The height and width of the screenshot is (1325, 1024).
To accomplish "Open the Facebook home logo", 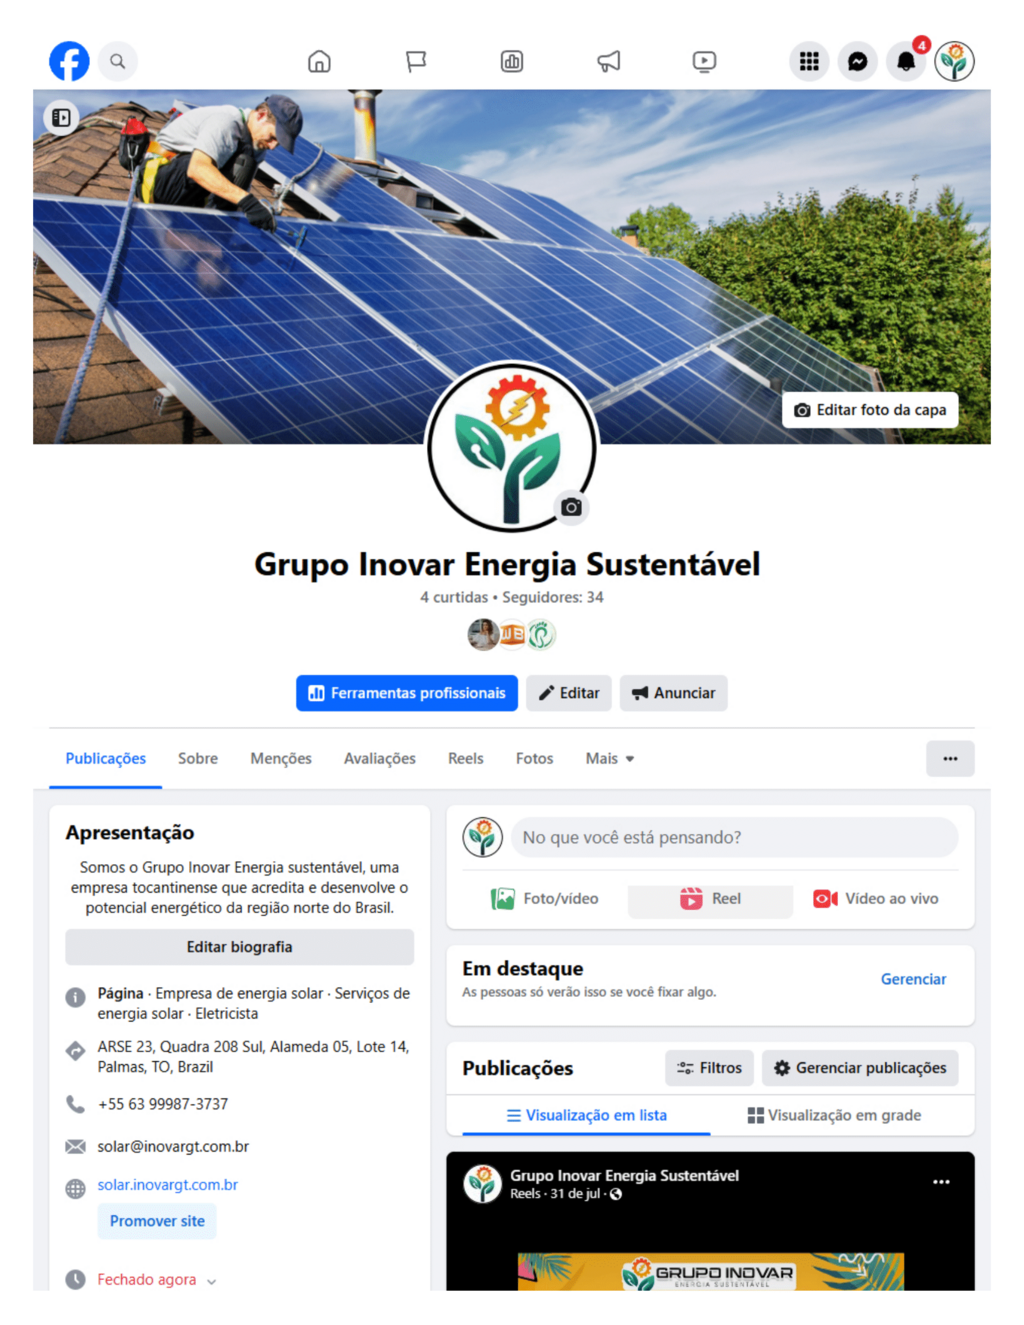I will coord(69,61).
